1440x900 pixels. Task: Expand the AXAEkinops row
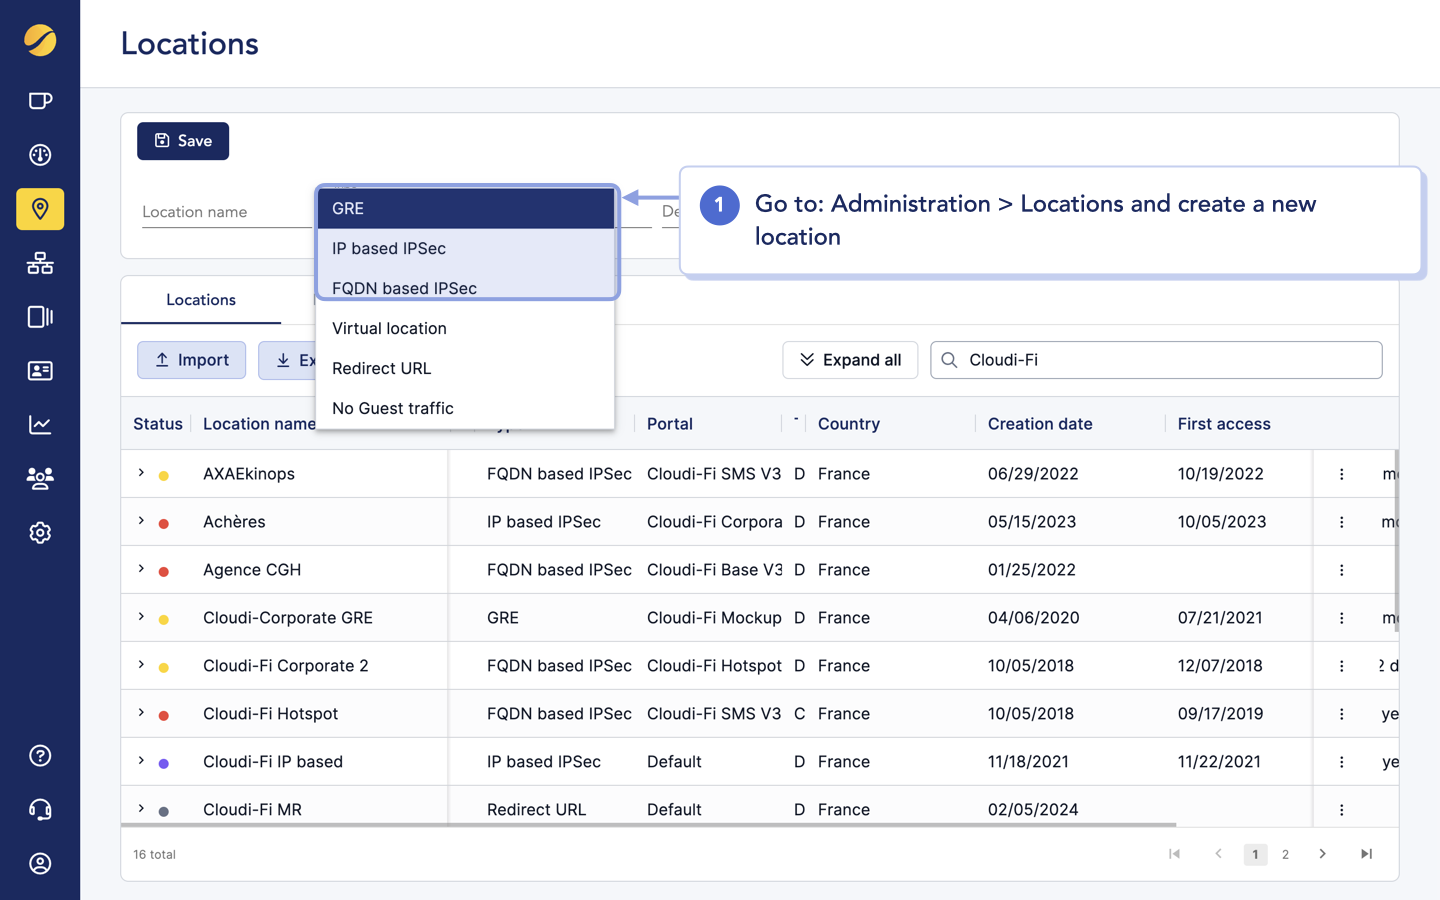click(141, 473)
